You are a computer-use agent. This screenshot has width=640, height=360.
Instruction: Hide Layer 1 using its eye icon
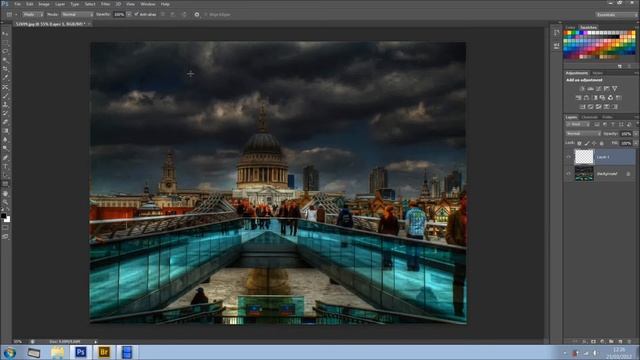[x=569, y=157]
